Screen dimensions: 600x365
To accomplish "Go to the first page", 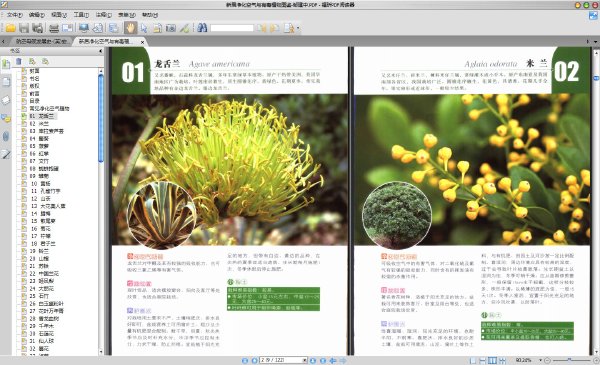I will [x=245, y=360].
